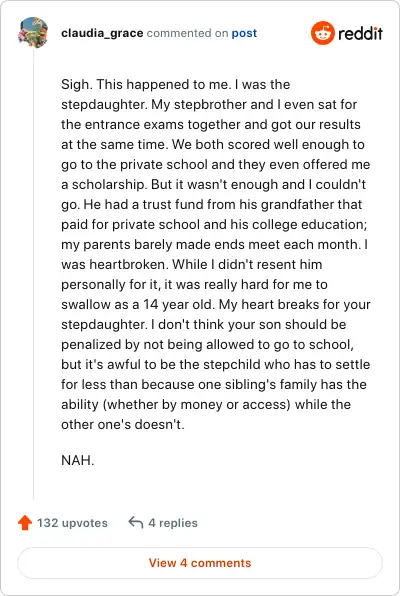Image resolution: width=400 pixels, height=596 pixels.
Task: Open the claudia_grace username link
Action: coord(102,33)
